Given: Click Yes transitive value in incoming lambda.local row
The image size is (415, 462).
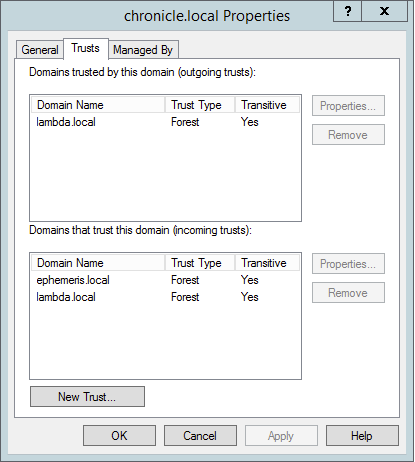Looking at the screenshot, I should 250,297.
